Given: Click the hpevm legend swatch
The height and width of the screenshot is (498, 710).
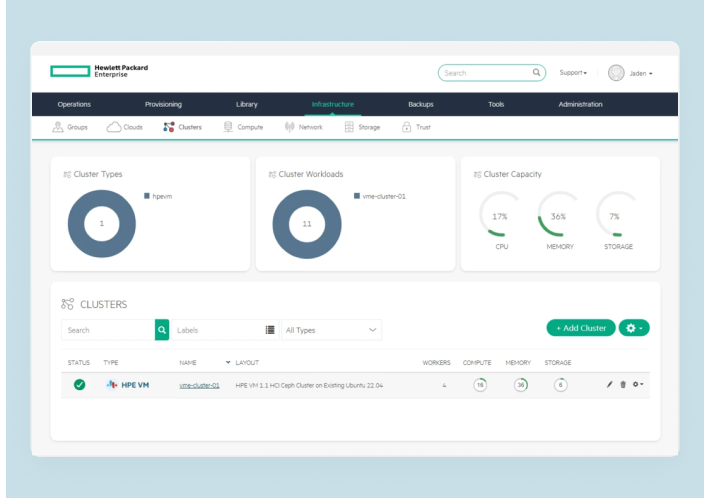Looking at the screenshot, I should click(147, 196).
